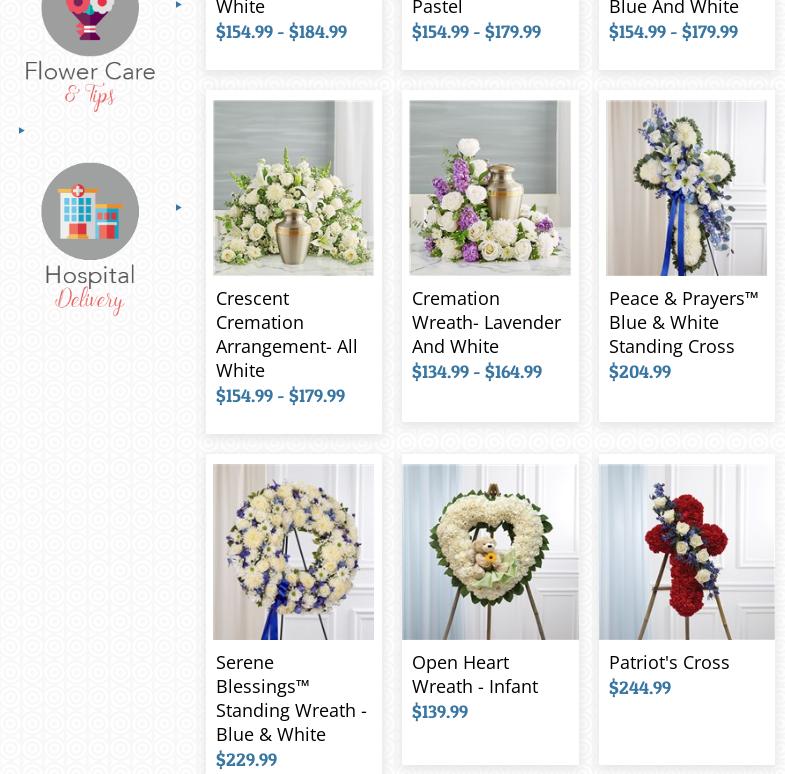Viewport: 785px width, 774px height.
Task: Open Hospital Delivery text link
Action: point(90,290)
